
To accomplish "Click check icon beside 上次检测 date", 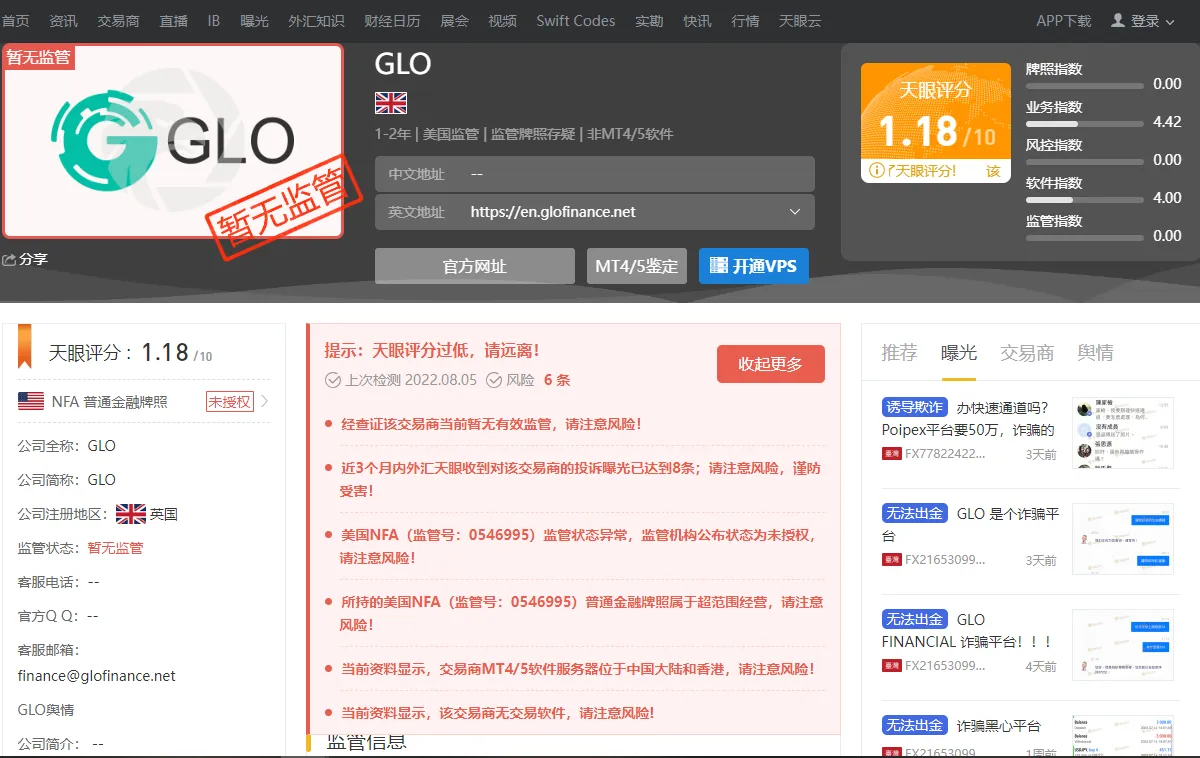I will 333,380.
